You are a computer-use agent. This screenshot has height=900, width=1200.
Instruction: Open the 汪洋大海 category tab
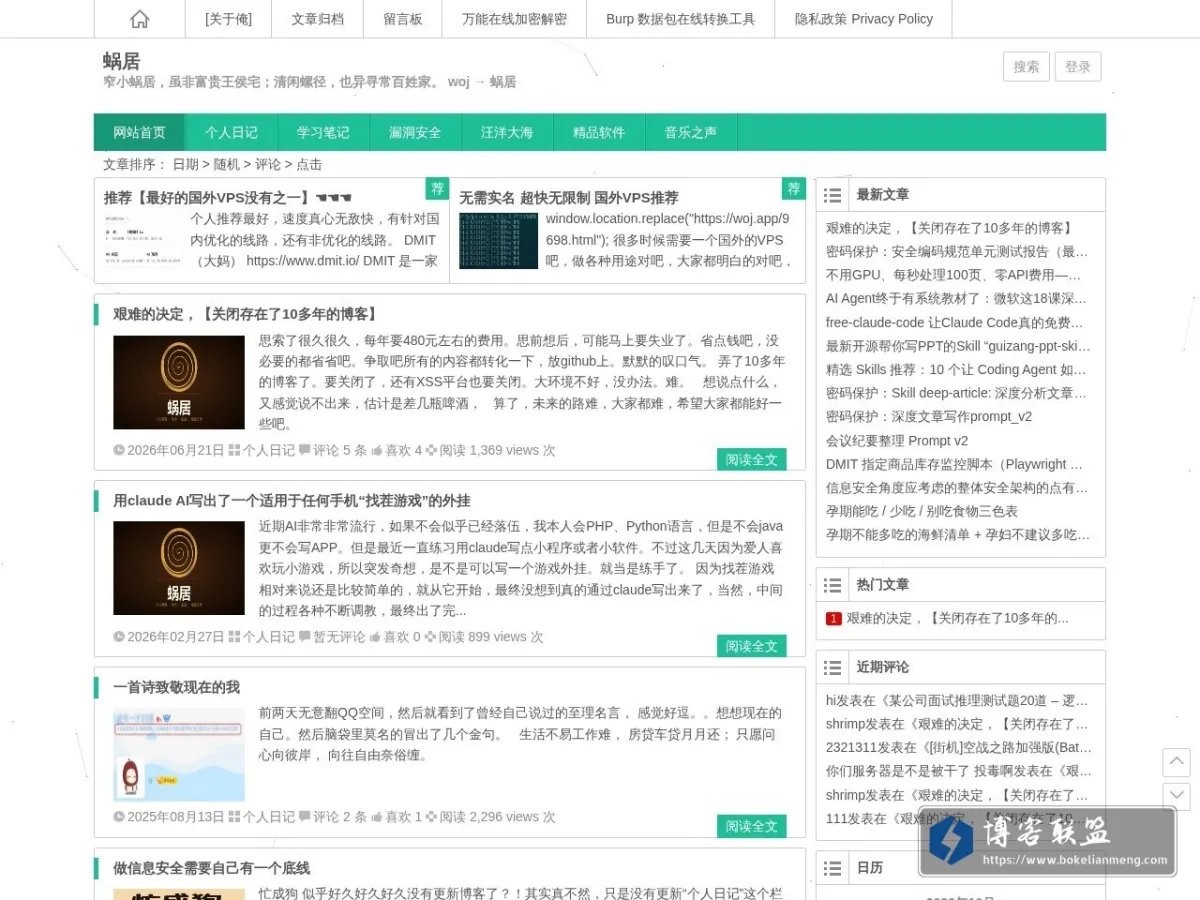point(507,132)
